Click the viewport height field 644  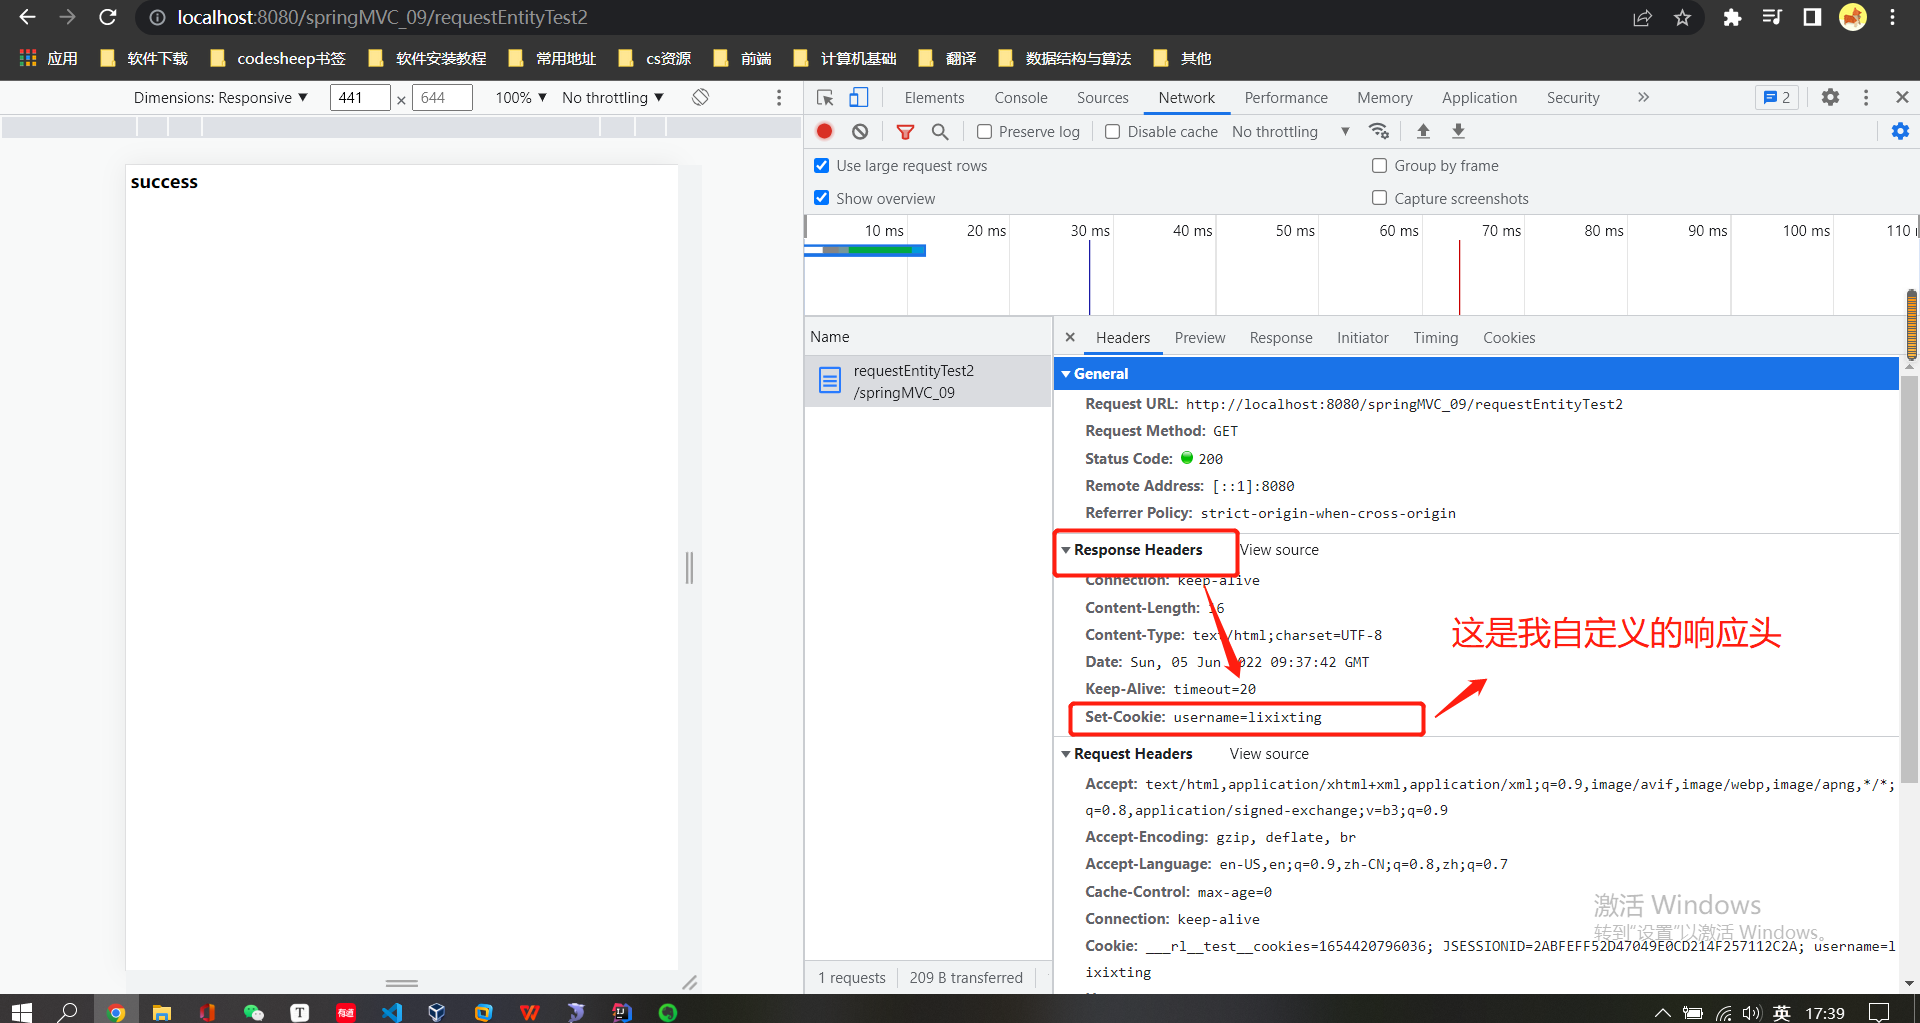442,98
